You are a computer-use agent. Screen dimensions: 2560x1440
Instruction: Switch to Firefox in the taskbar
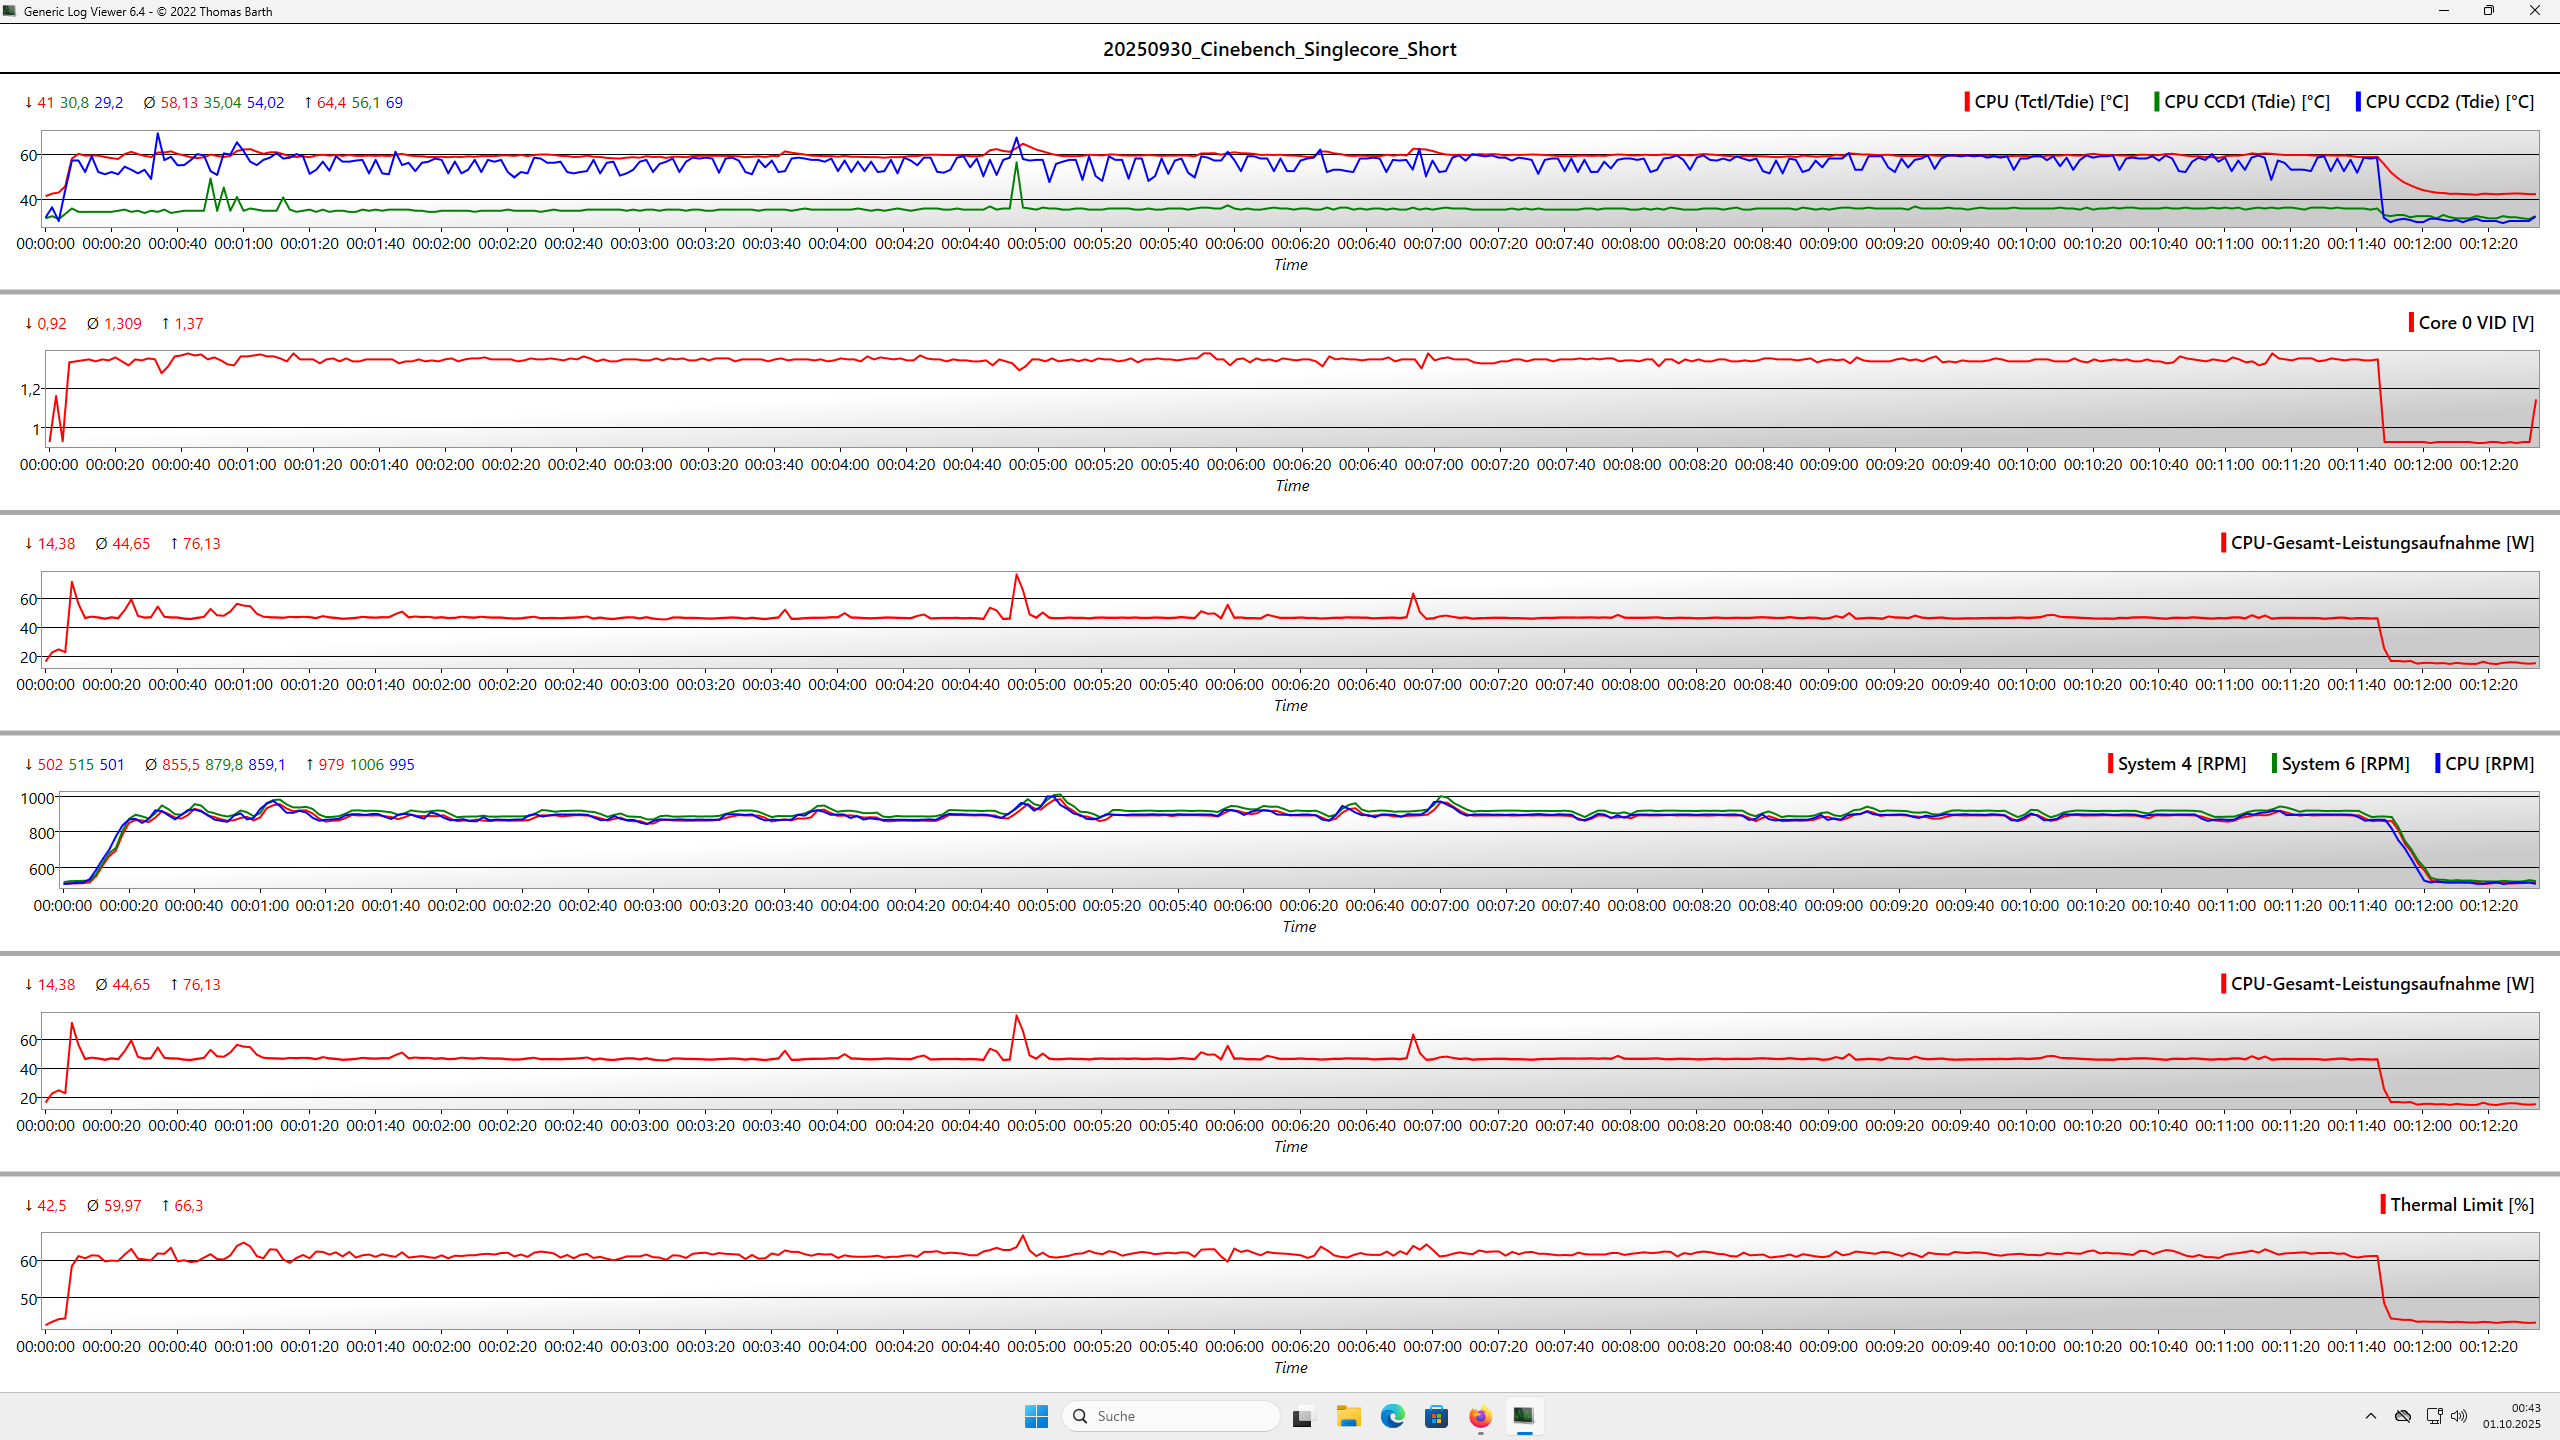click(1480, 1416)
